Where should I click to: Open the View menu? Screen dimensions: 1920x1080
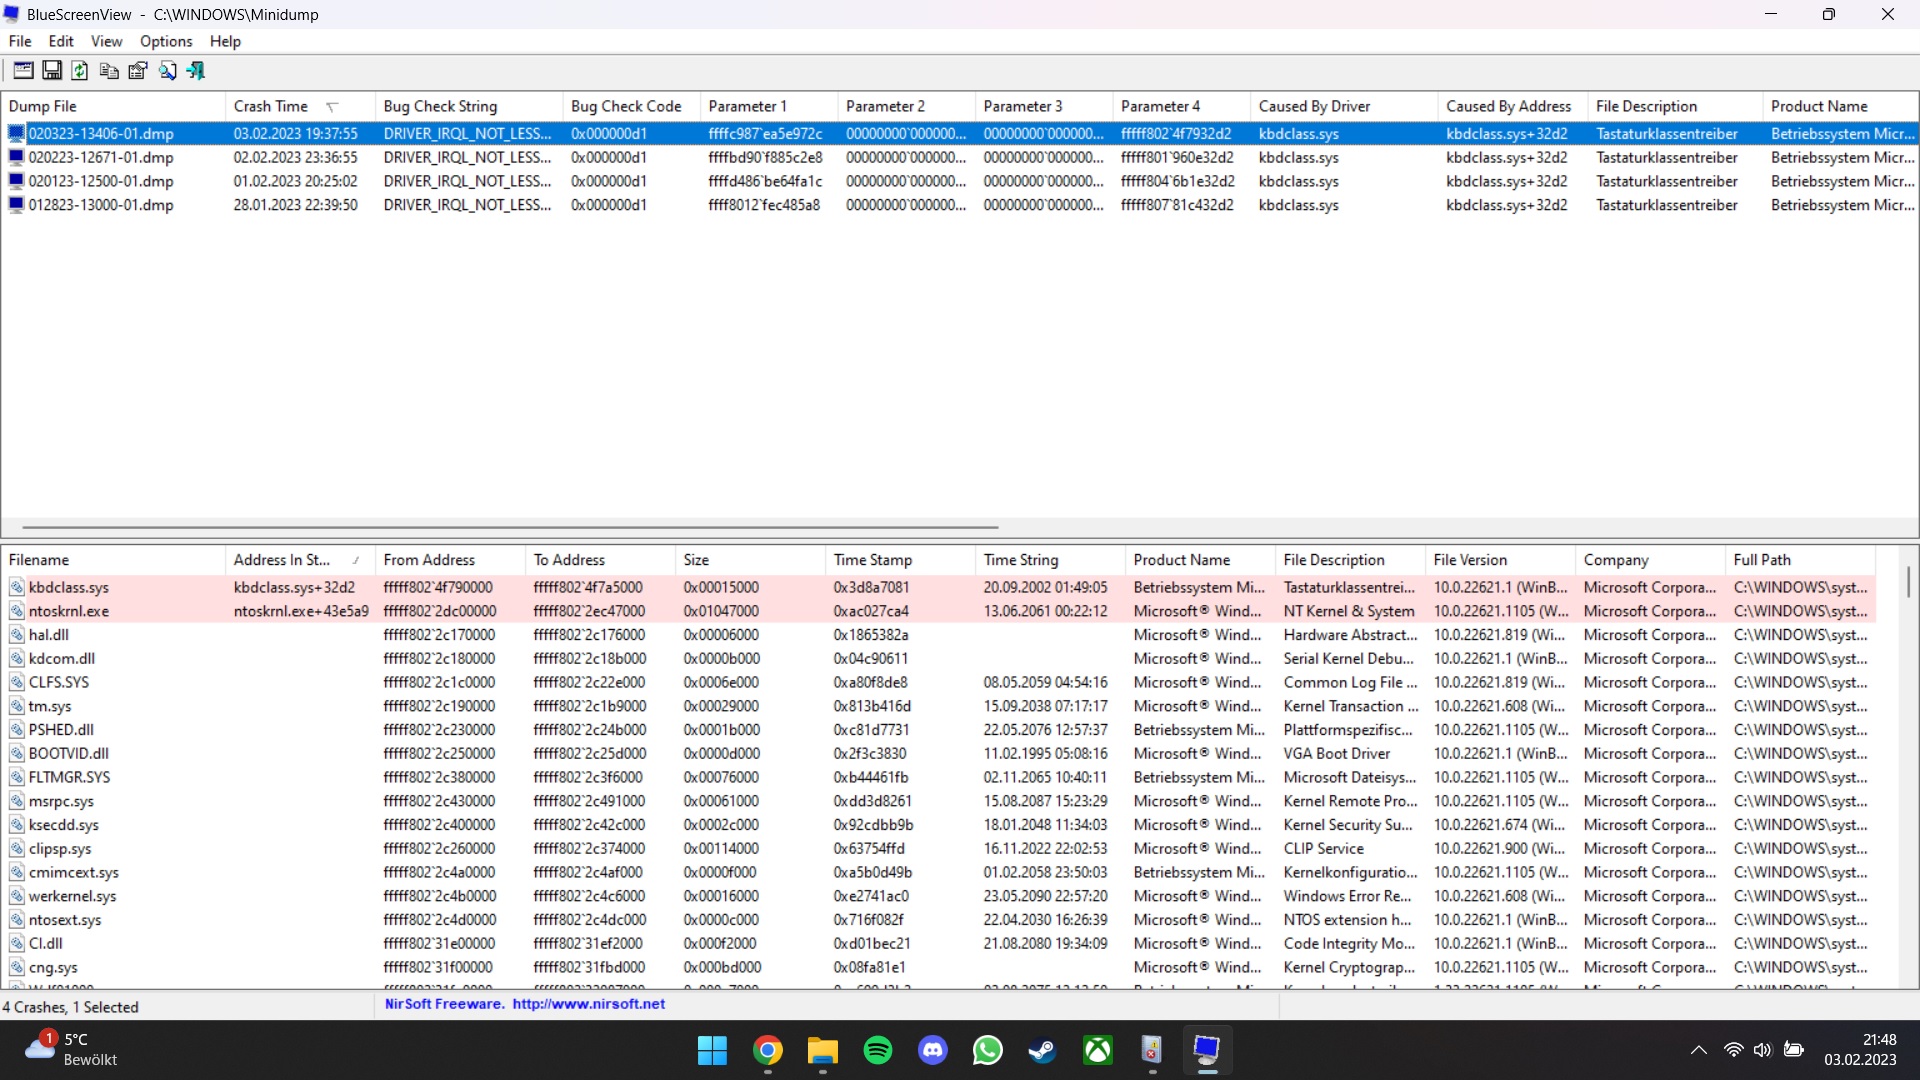click(106, 41)
